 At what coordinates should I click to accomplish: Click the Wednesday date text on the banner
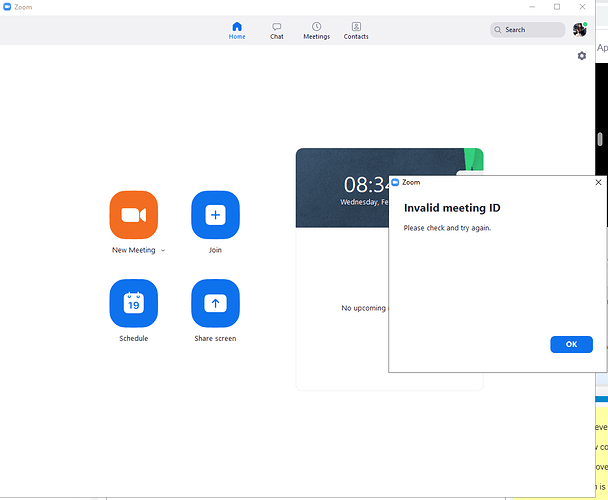pyautogui.click(x=364, y=202)
